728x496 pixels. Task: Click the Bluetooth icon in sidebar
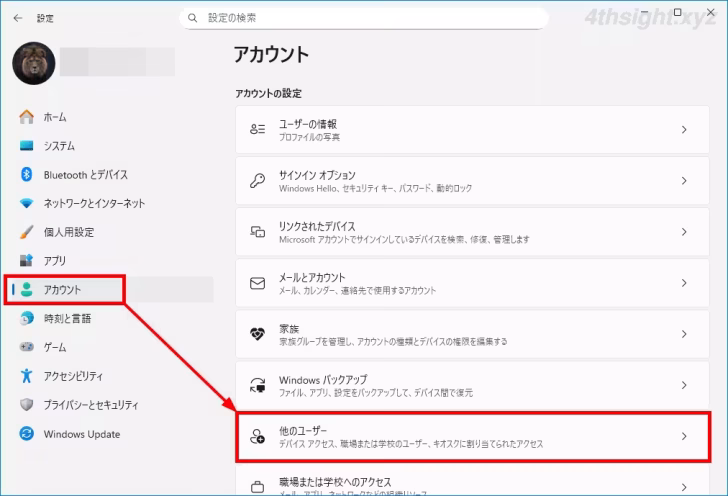[x=27, y=174]
